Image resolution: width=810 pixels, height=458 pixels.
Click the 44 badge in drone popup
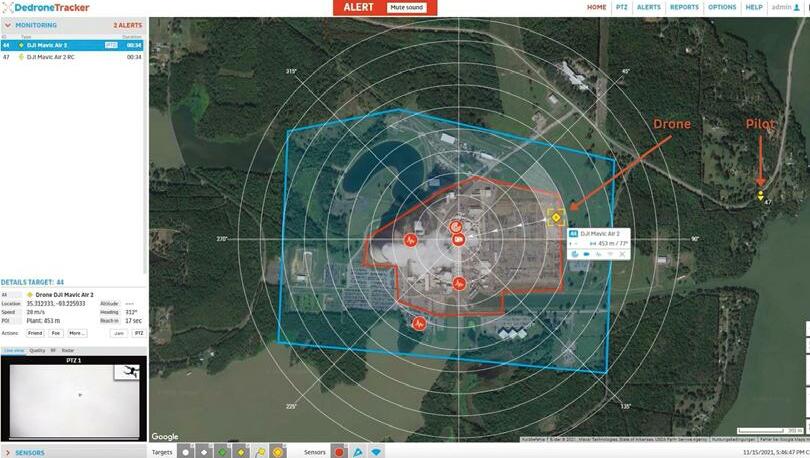(x=573, y=233)
